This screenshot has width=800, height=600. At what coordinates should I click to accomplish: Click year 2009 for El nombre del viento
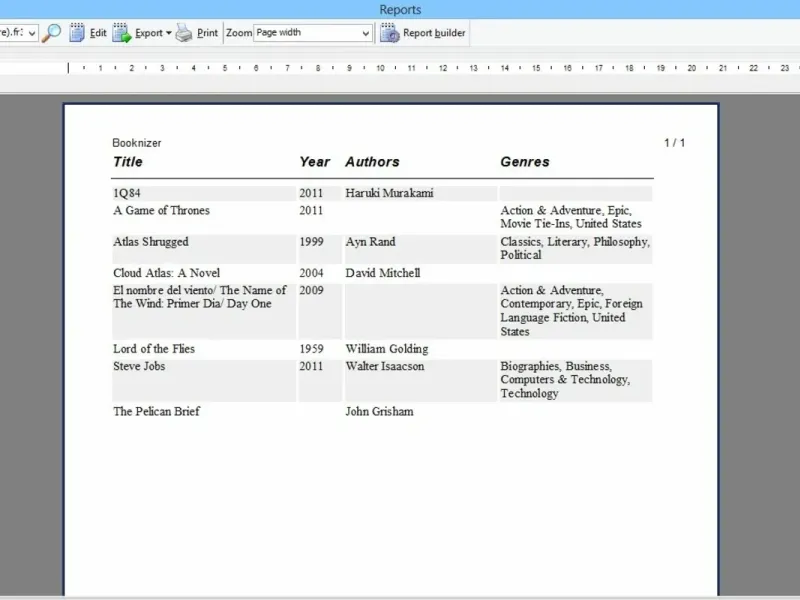[311, 290]
